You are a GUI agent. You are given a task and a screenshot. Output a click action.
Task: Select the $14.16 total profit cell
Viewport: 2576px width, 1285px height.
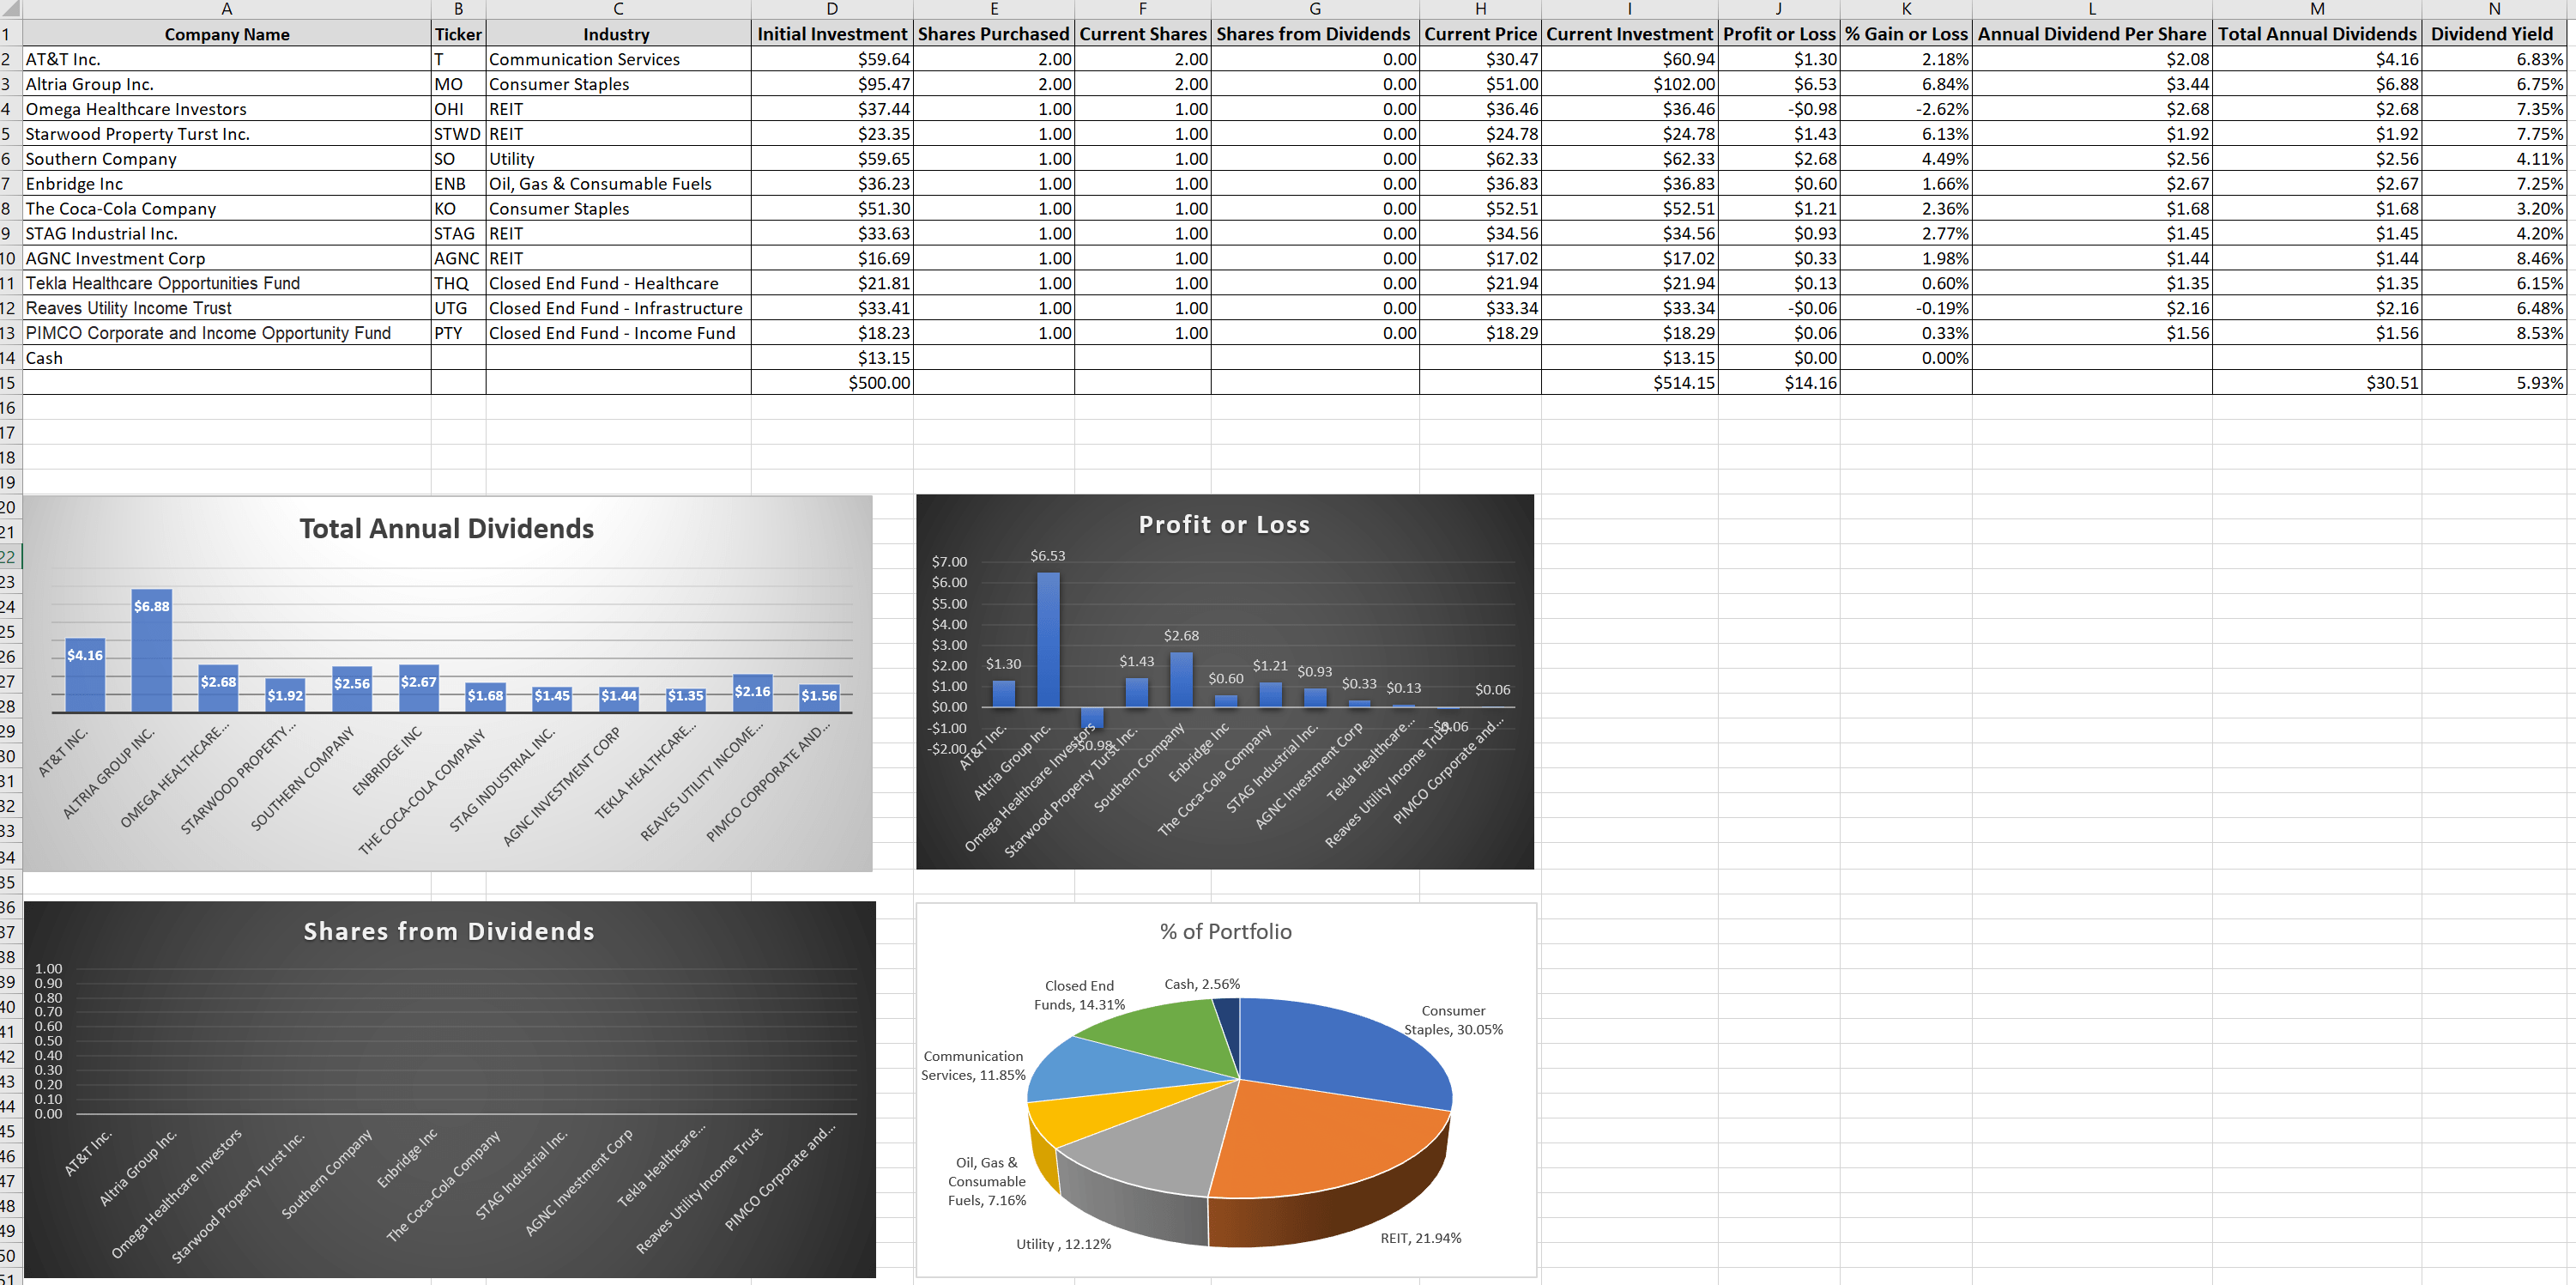pyautogui.click(x=1779, y=383)
